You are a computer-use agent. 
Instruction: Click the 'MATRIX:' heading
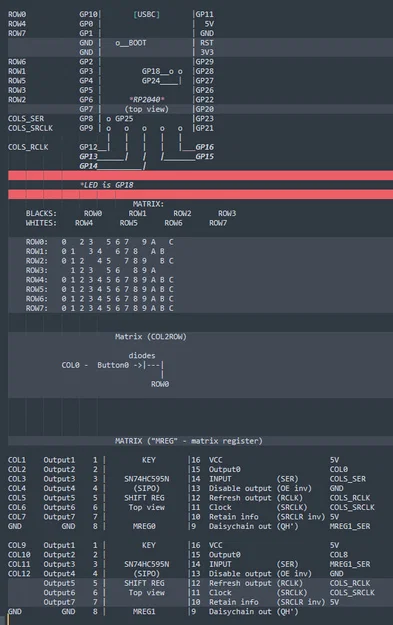(148, 204)
